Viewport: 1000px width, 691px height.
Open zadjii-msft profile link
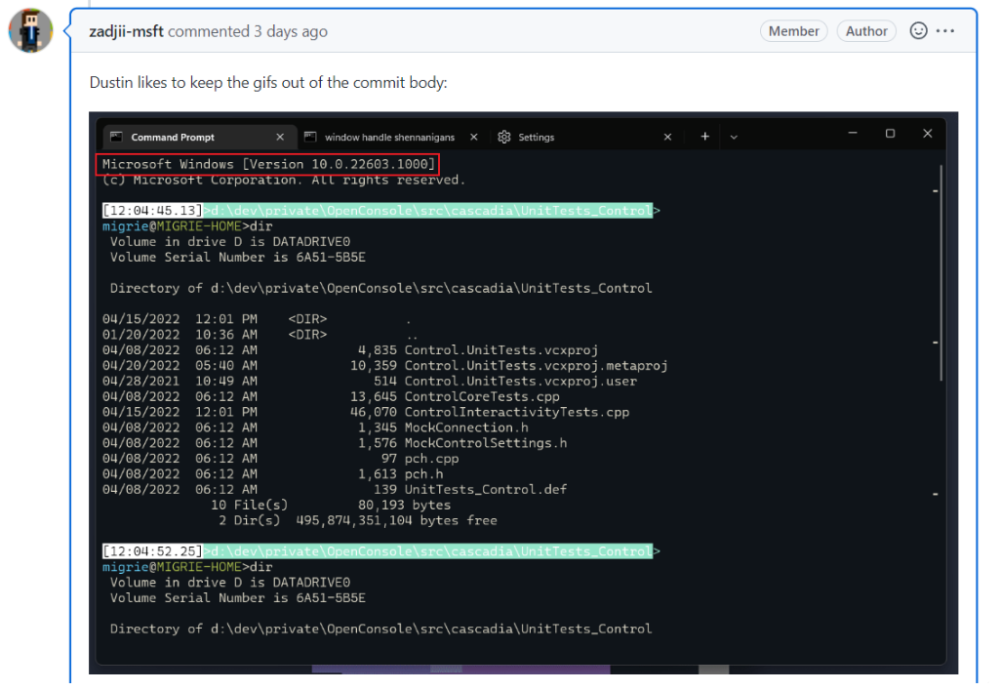click(126, 31)
